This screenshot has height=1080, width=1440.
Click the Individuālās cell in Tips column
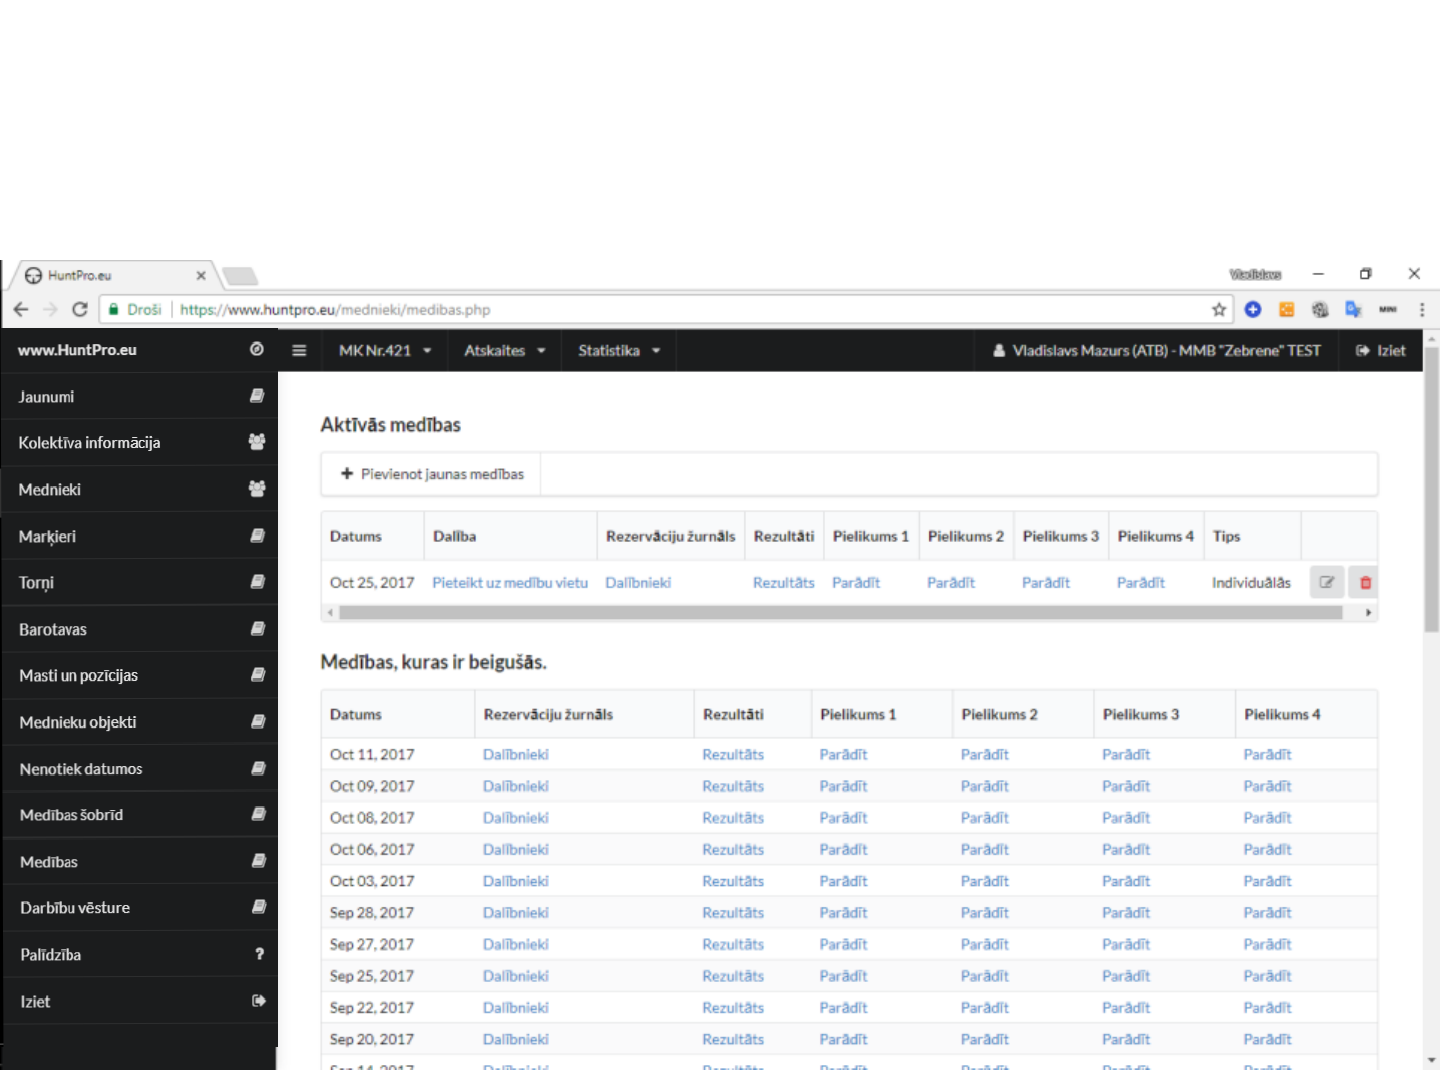pyautogui.click(x=1251, y=583)
